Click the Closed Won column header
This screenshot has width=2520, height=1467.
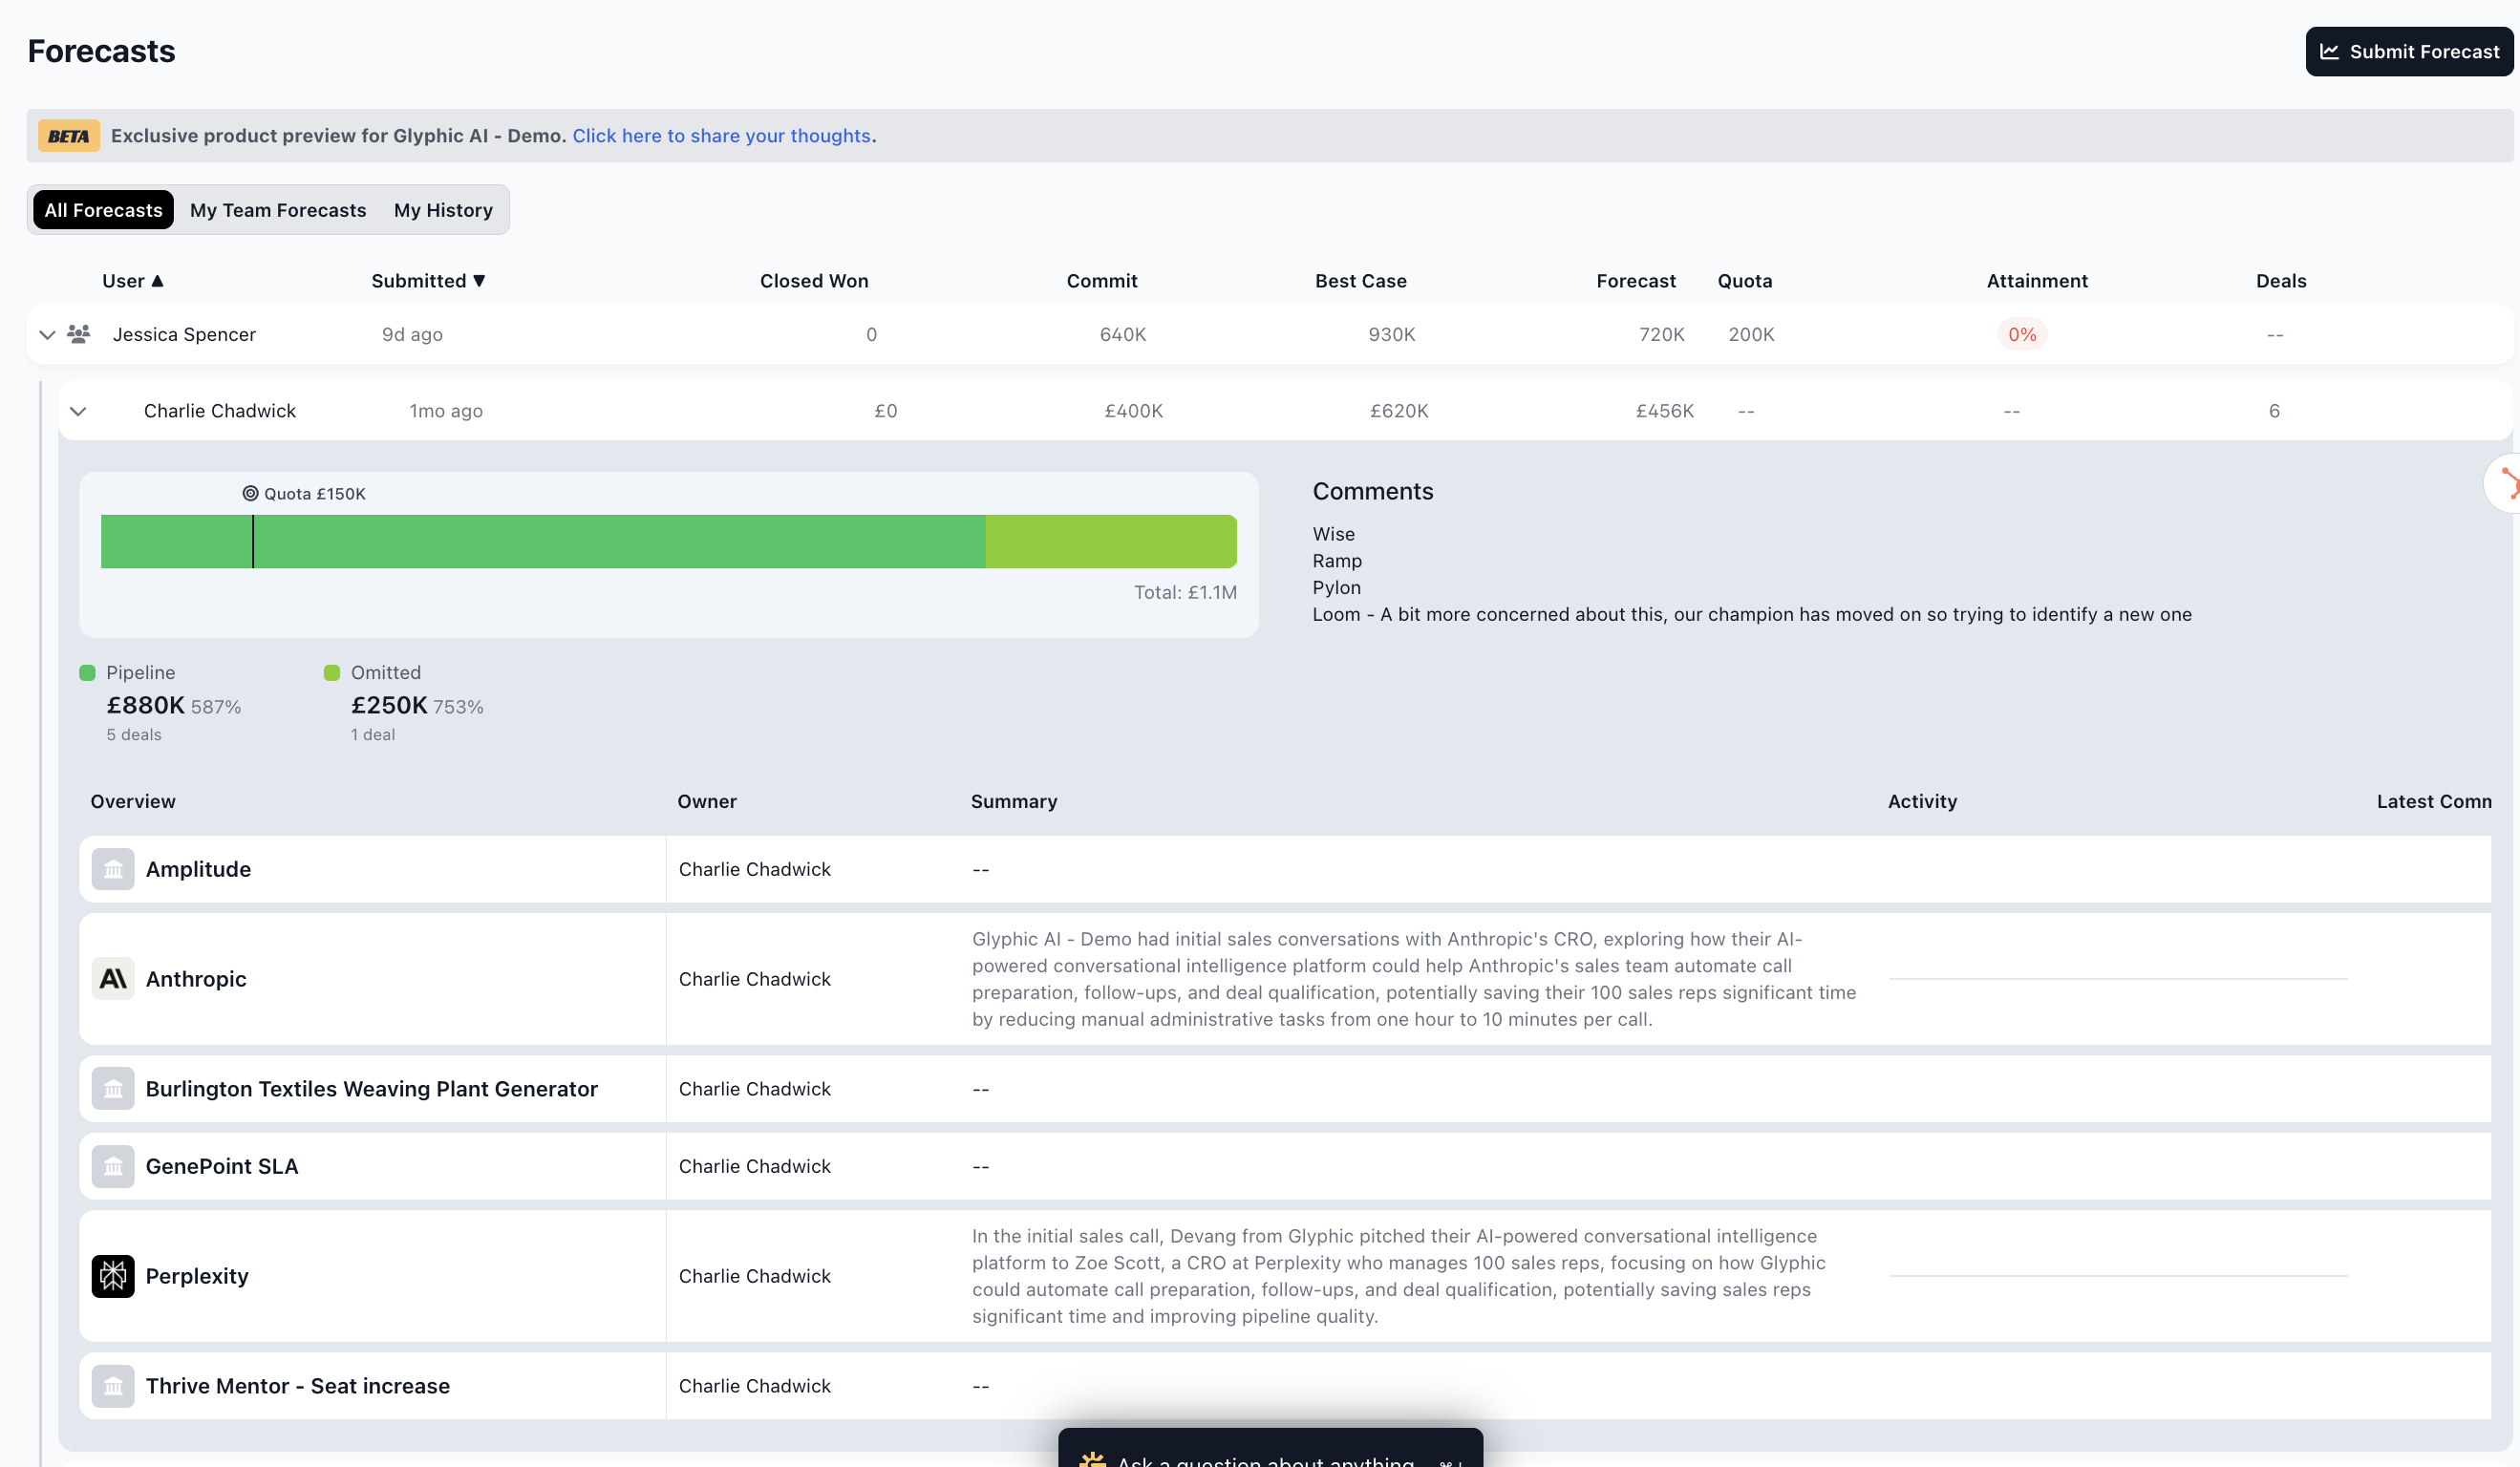814,281
